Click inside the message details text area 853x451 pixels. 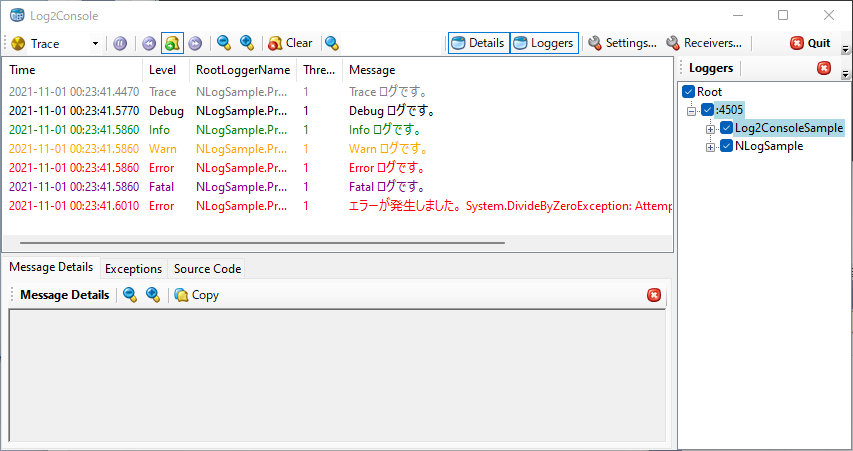tap(337, 375)
